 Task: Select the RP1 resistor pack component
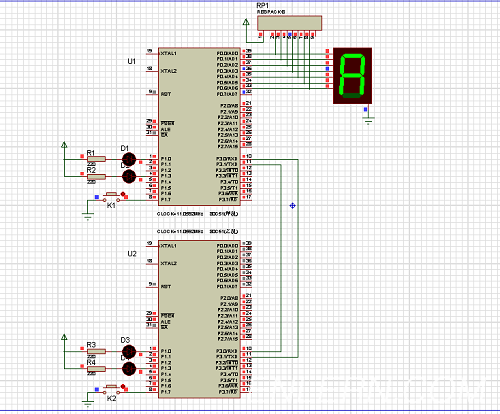[289, 23]
